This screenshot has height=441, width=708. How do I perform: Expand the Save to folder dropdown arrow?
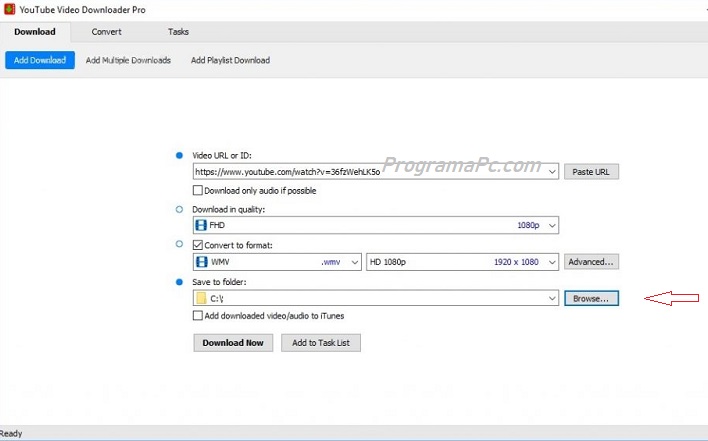(552, 298)
